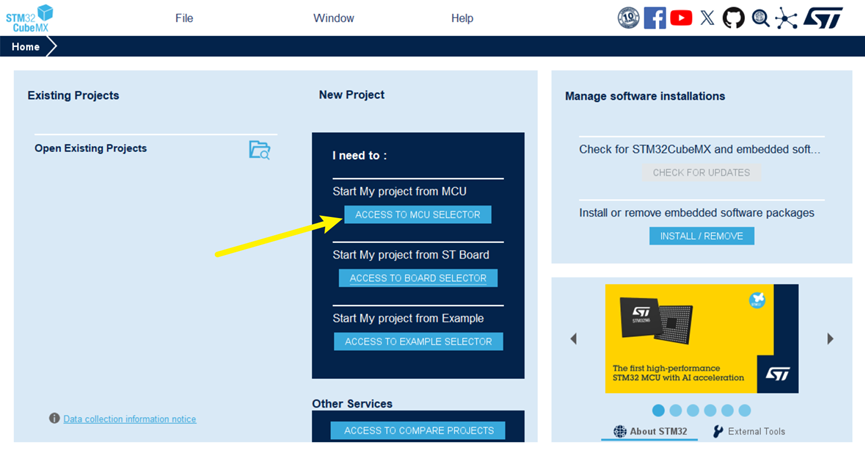The height and width of the screenshot is (456, 865).
Task: Open the X social media icon
Action: (x=707, y=18)
